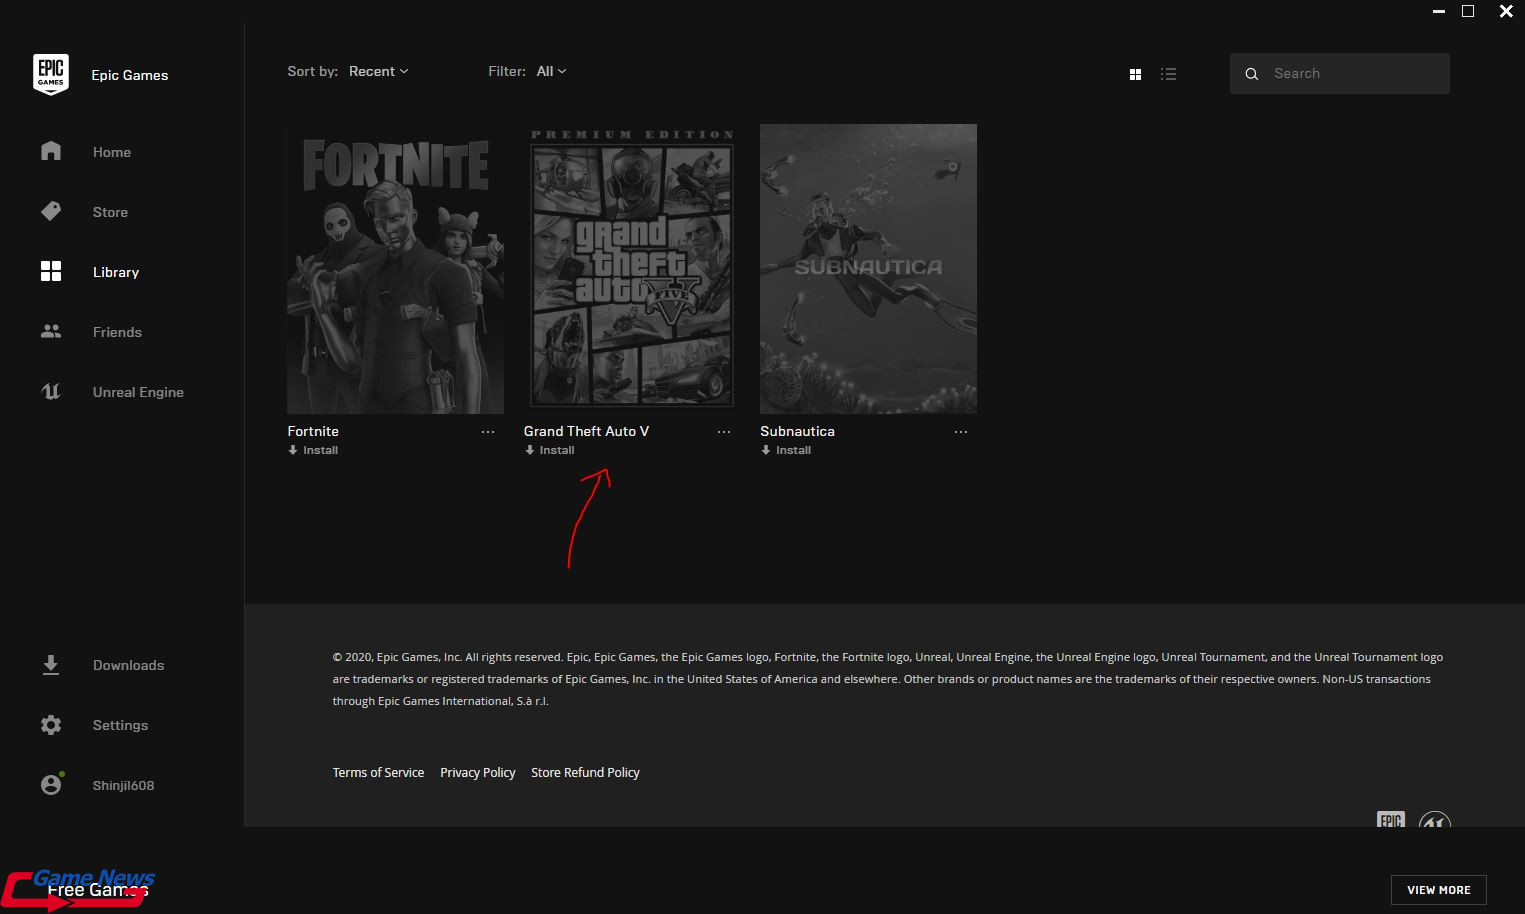Click the Shinjil608 profile avatar icon
Viewport: 1525px width, 914px height.
click(x=51, y=785)
